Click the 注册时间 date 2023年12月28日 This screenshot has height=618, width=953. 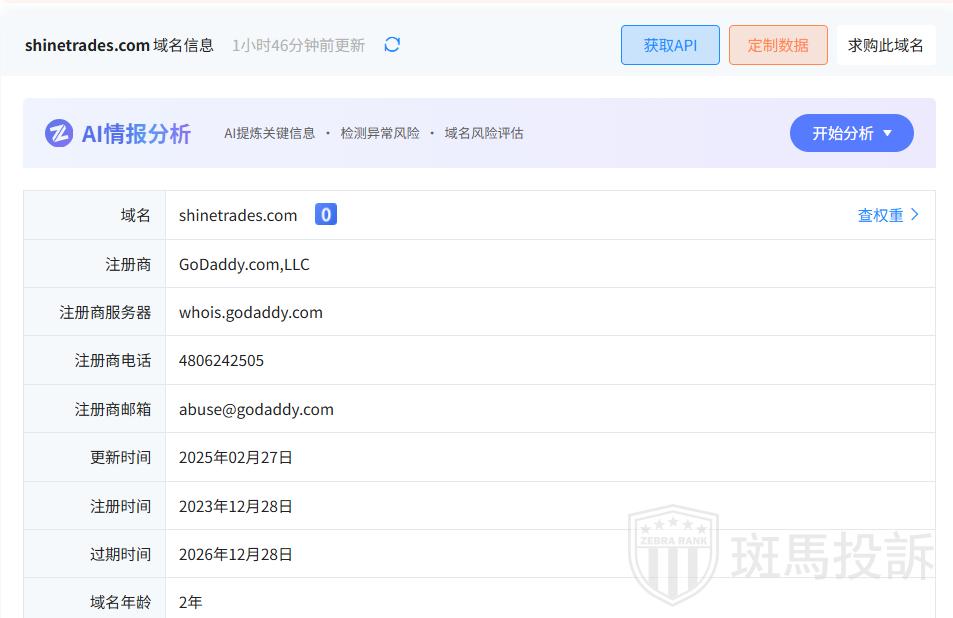point(235,506)
